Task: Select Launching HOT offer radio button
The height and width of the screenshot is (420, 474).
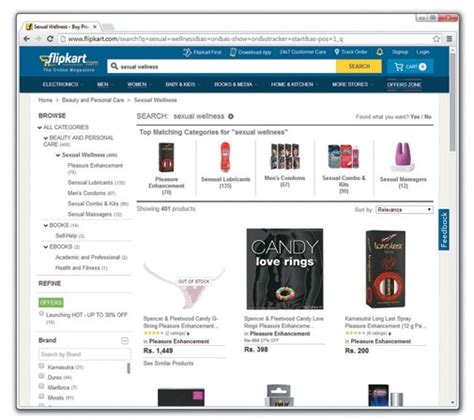Action: tap(41, 313)
